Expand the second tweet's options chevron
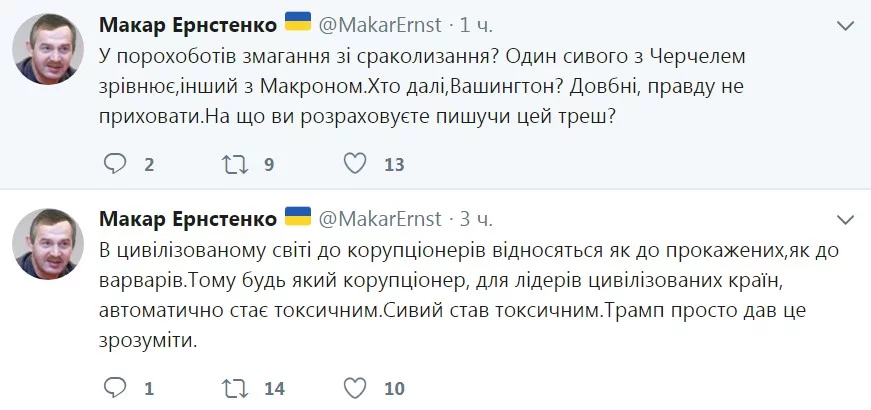Image resolution: width=871 pixels, height=410 pixels. (x=848, y=218)
